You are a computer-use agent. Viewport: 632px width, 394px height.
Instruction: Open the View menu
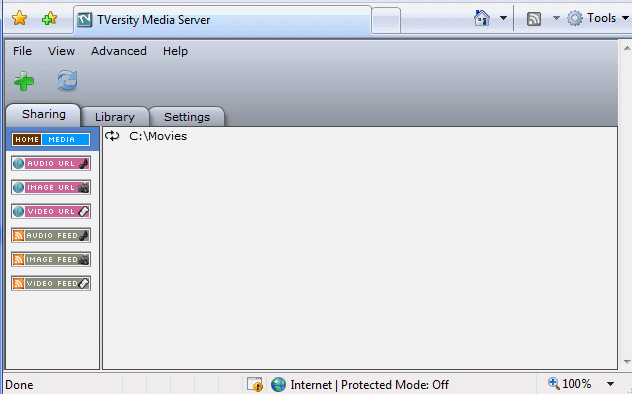[x=61, y=51]
